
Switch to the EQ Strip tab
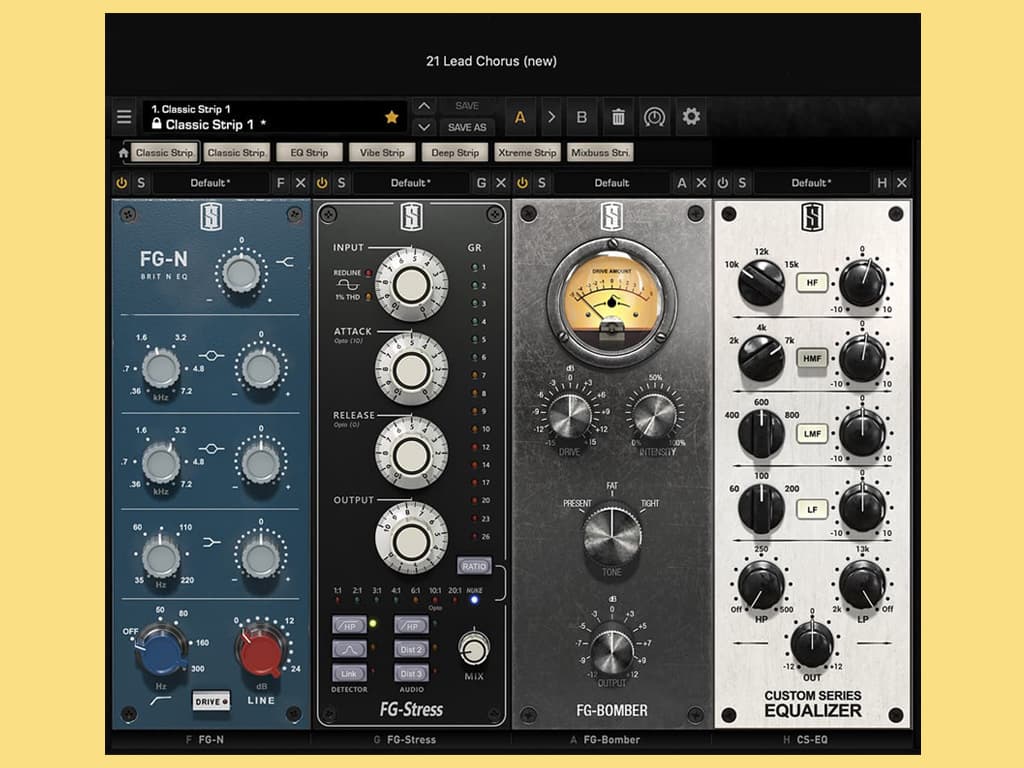tap(309, 153)
